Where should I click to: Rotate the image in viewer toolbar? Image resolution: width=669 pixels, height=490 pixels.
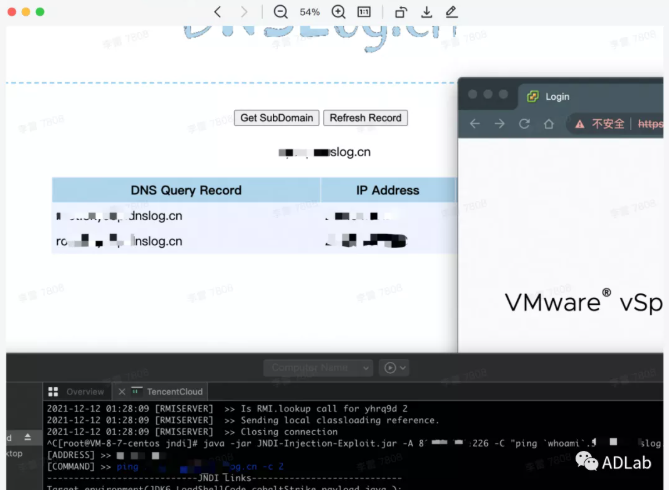coord(400,12)
